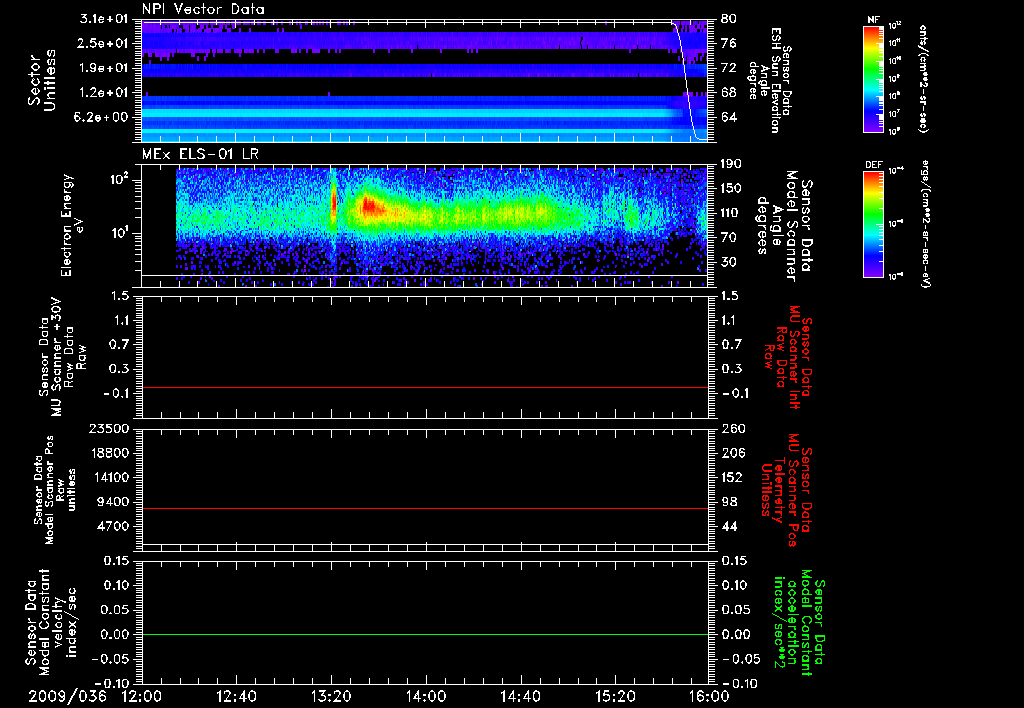Click the "MEx ELS-01 LR" panel title
This screenshot has width=1024, height=708.
pyautogui.click(x=200, y=154)
